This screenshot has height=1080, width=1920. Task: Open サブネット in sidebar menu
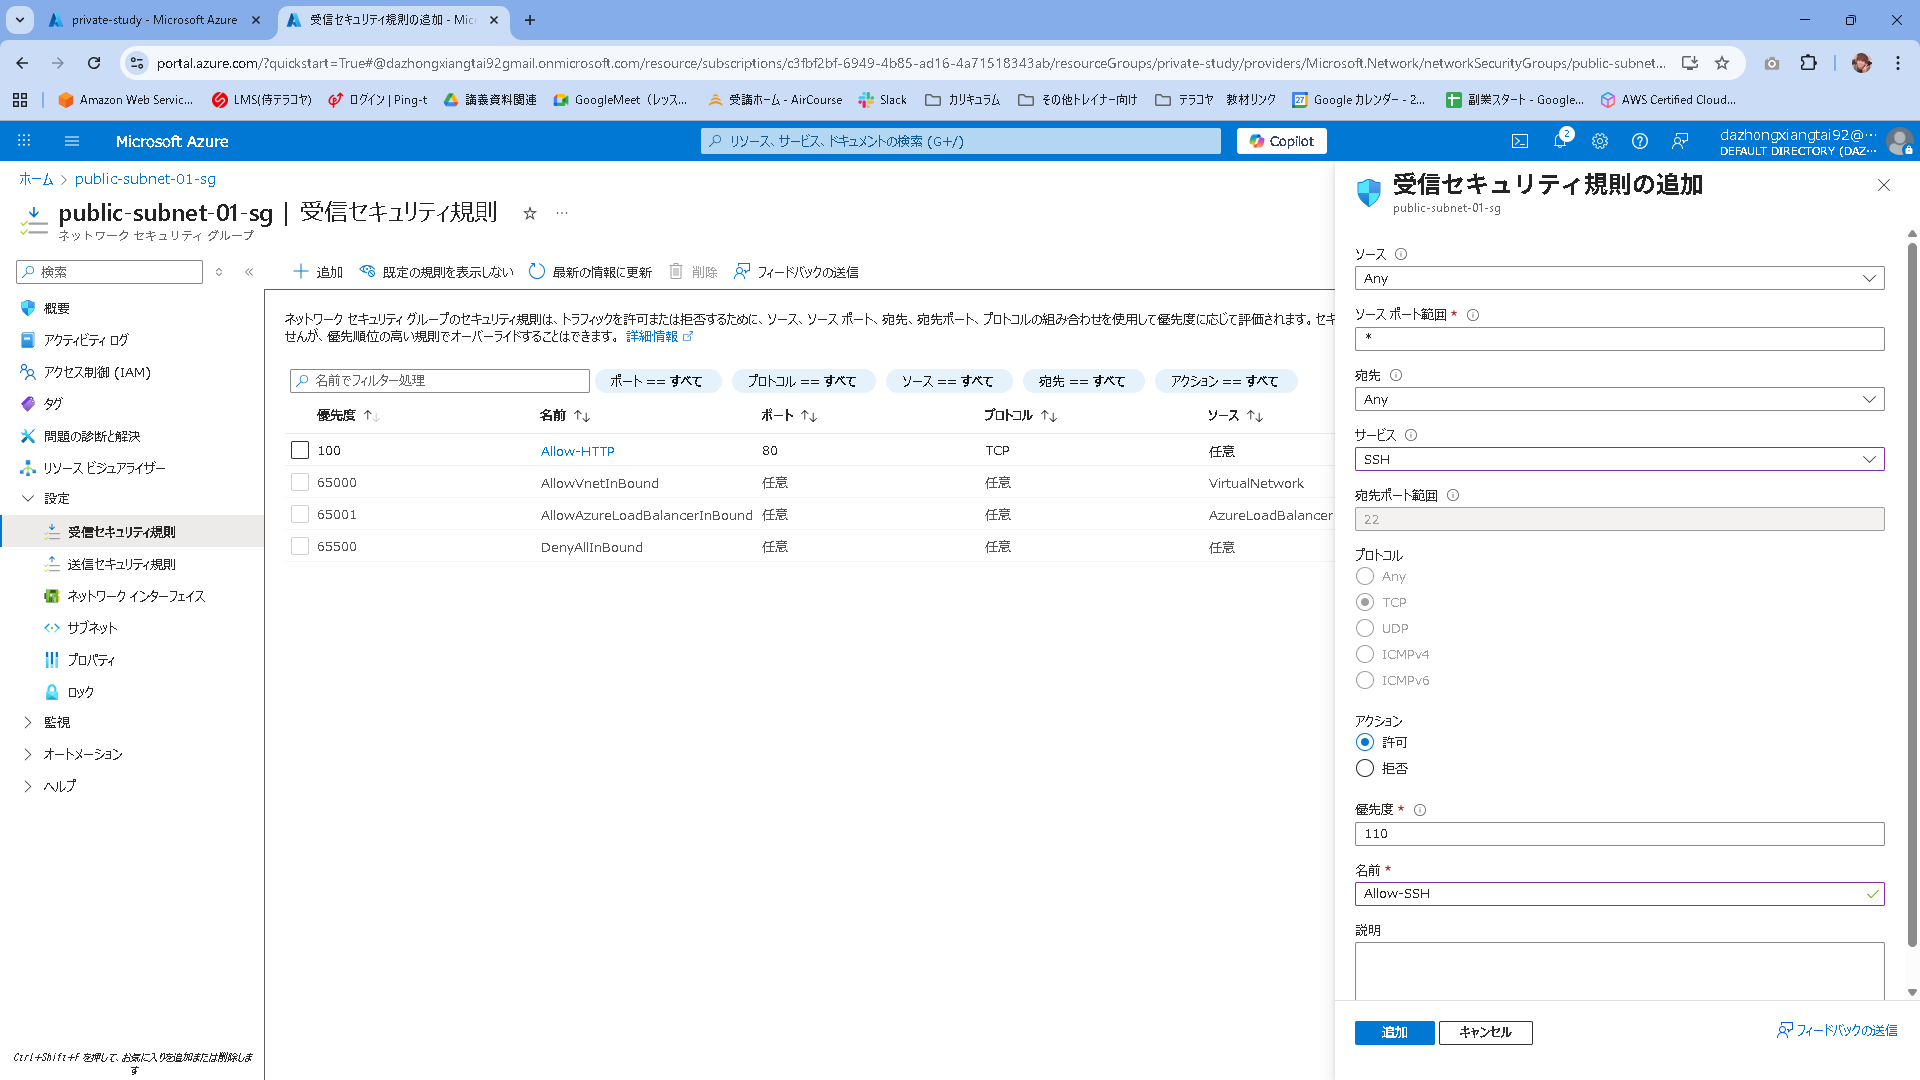pyautogui.click(x=92, y=628)
